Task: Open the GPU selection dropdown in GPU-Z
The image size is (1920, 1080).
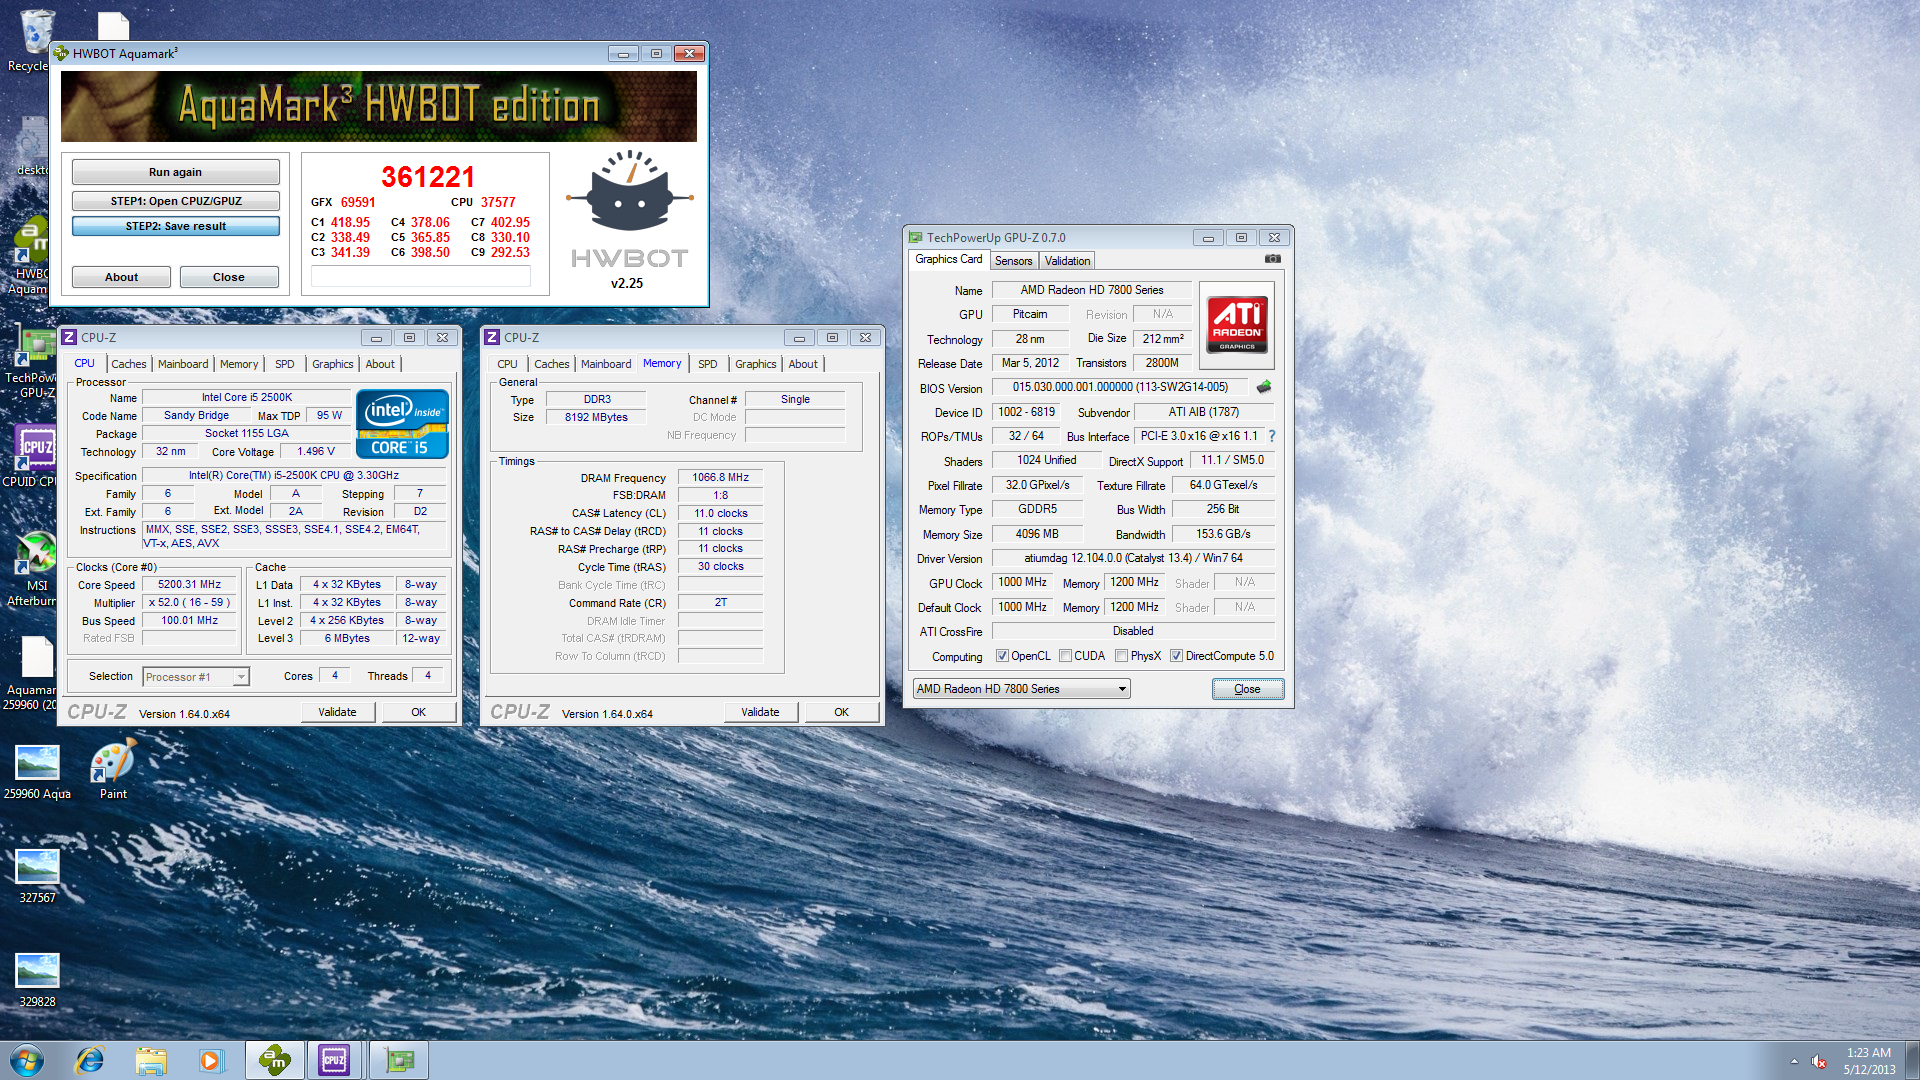Action: (x=1022, y=689)
